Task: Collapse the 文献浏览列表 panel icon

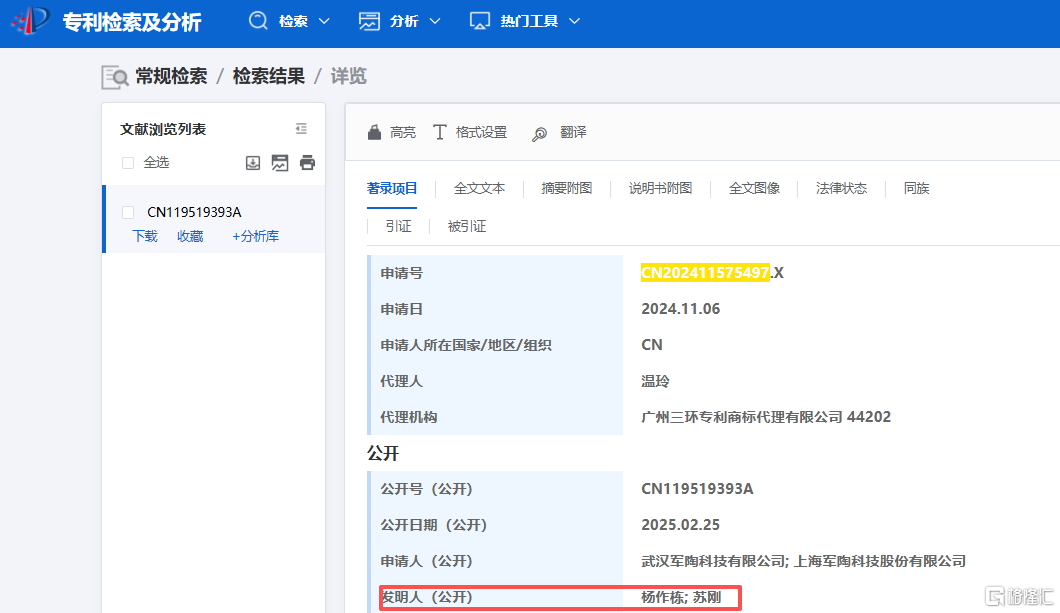Action: pos(302,128)
